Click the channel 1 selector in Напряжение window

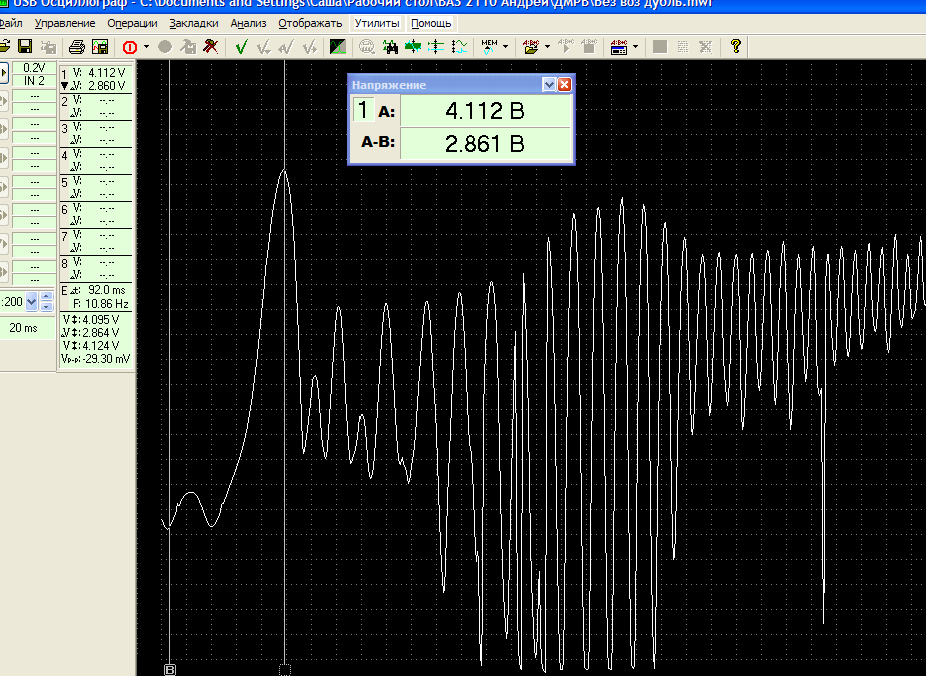363,110
